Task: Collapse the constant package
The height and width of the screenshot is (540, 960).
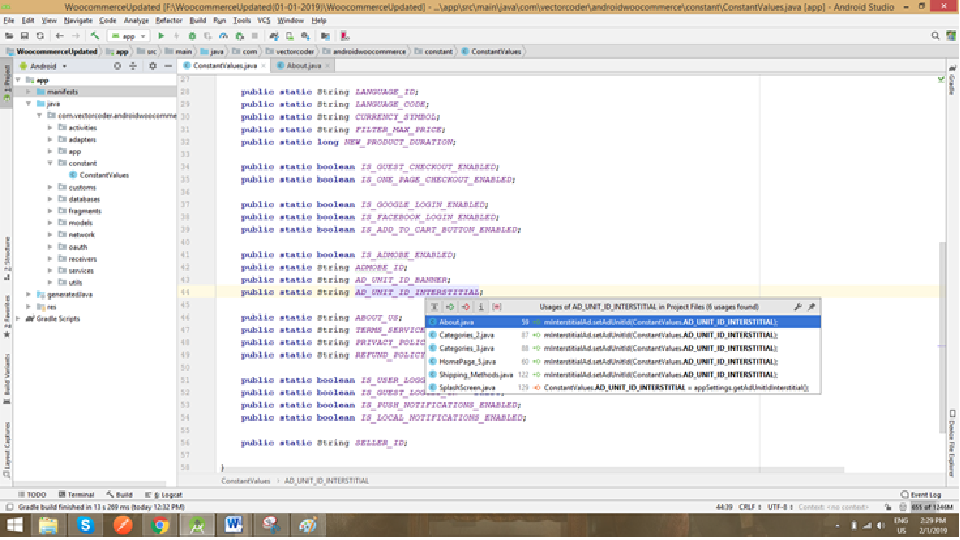Action: tap(50, 163)
